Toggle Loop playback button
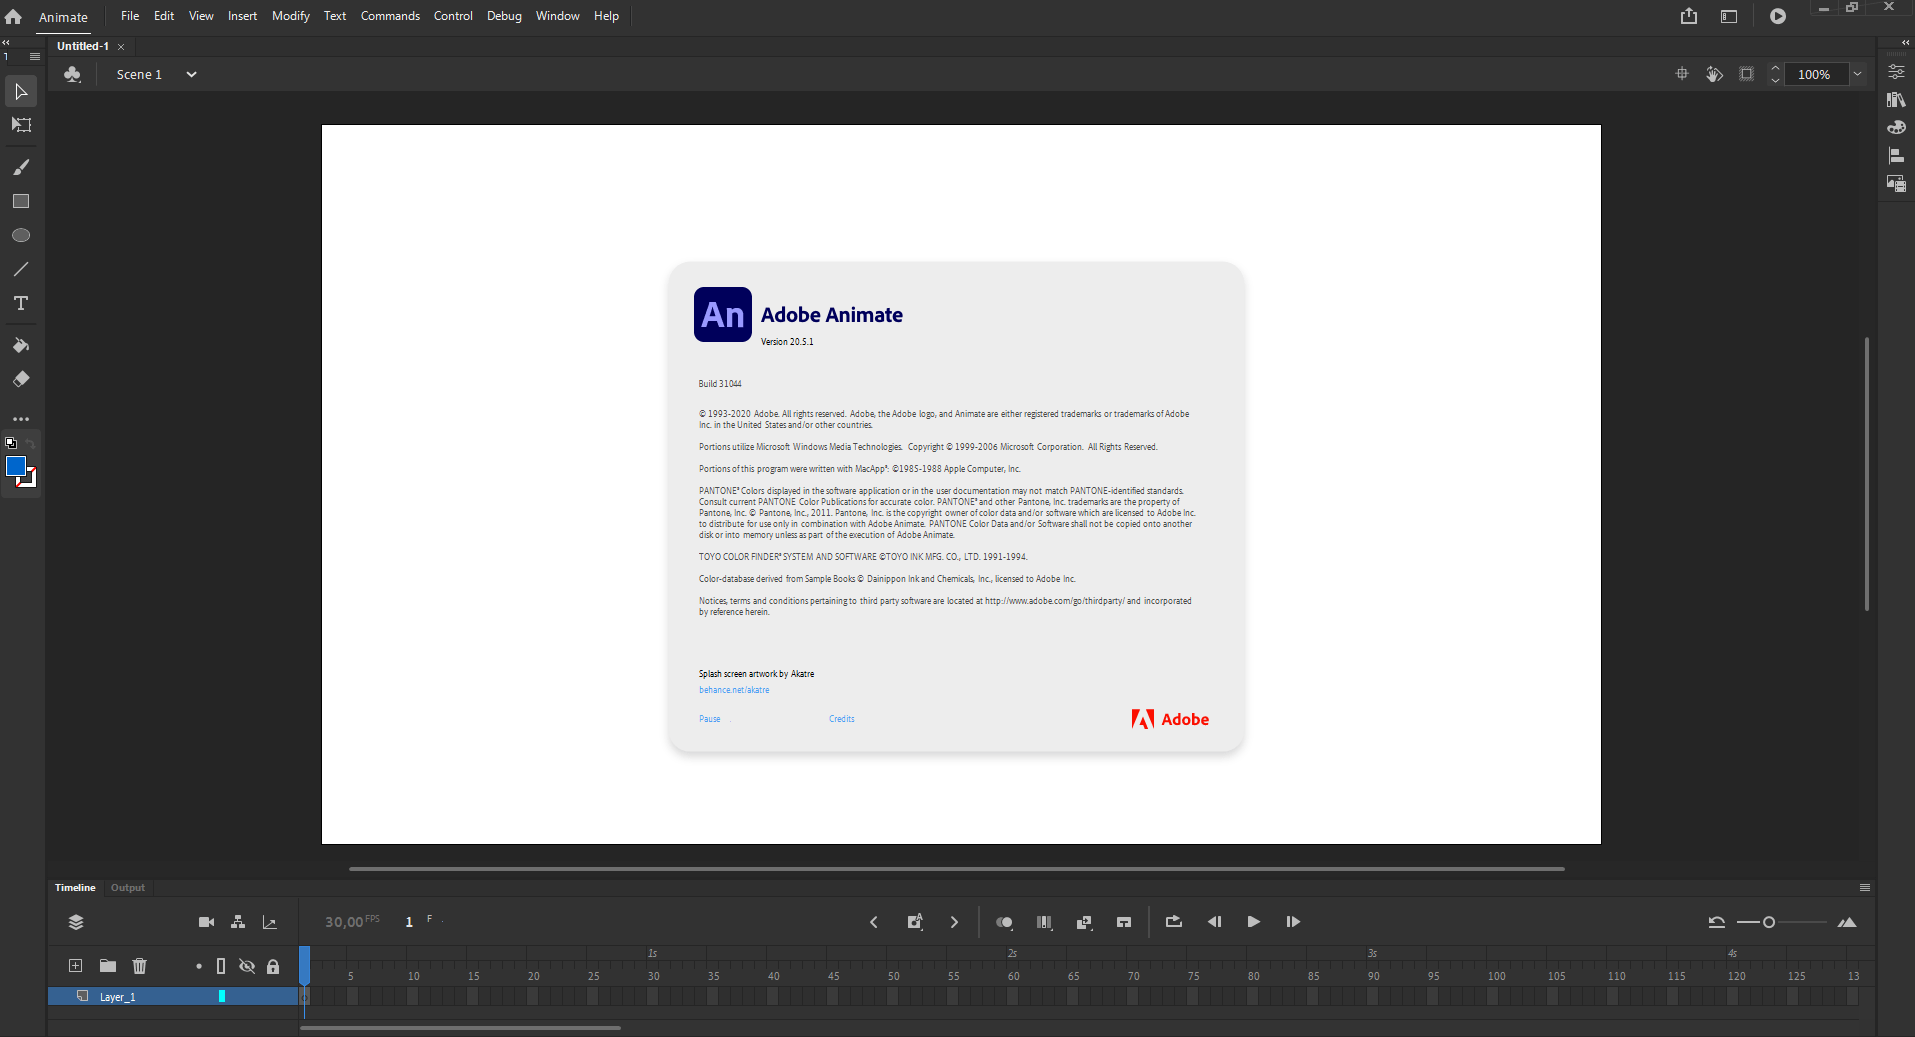Screen dimensions: 1915x1037 1174,922
